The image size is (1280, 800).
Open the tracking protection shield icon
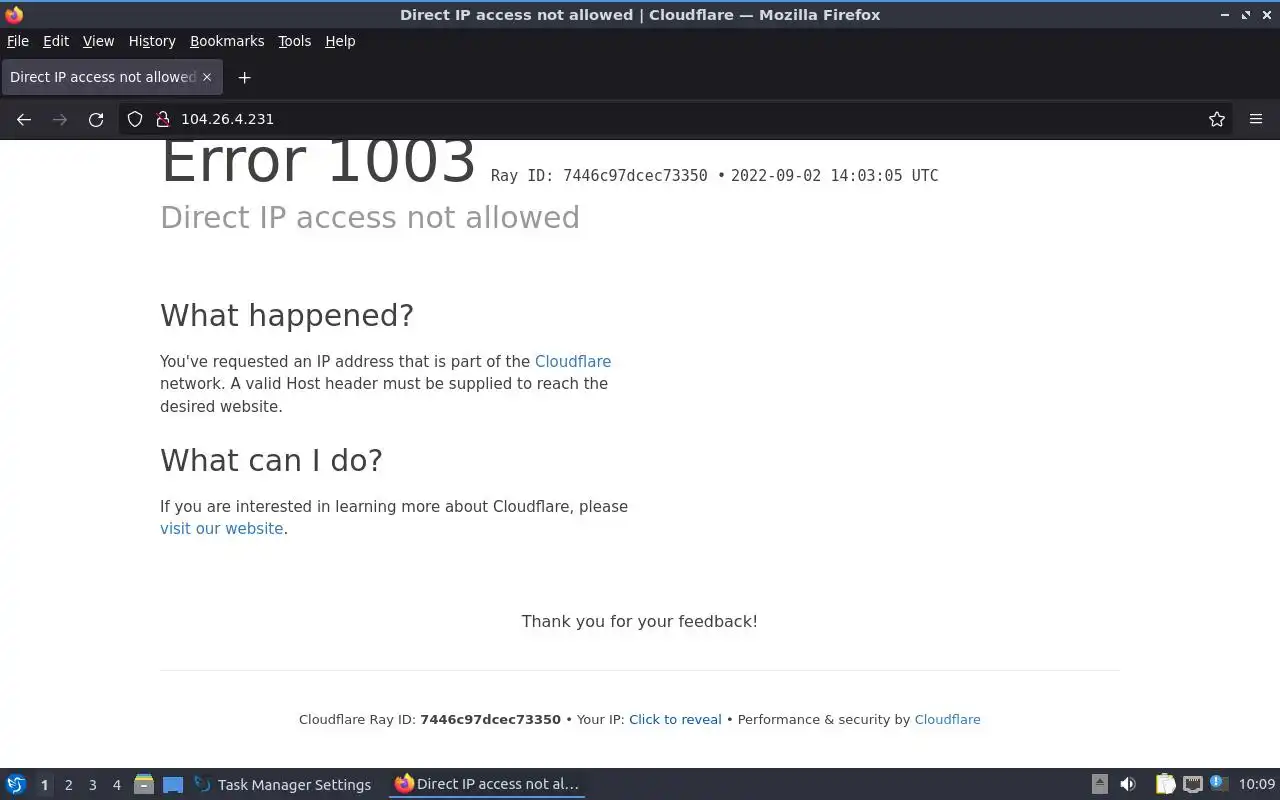[x=135, y=119]
